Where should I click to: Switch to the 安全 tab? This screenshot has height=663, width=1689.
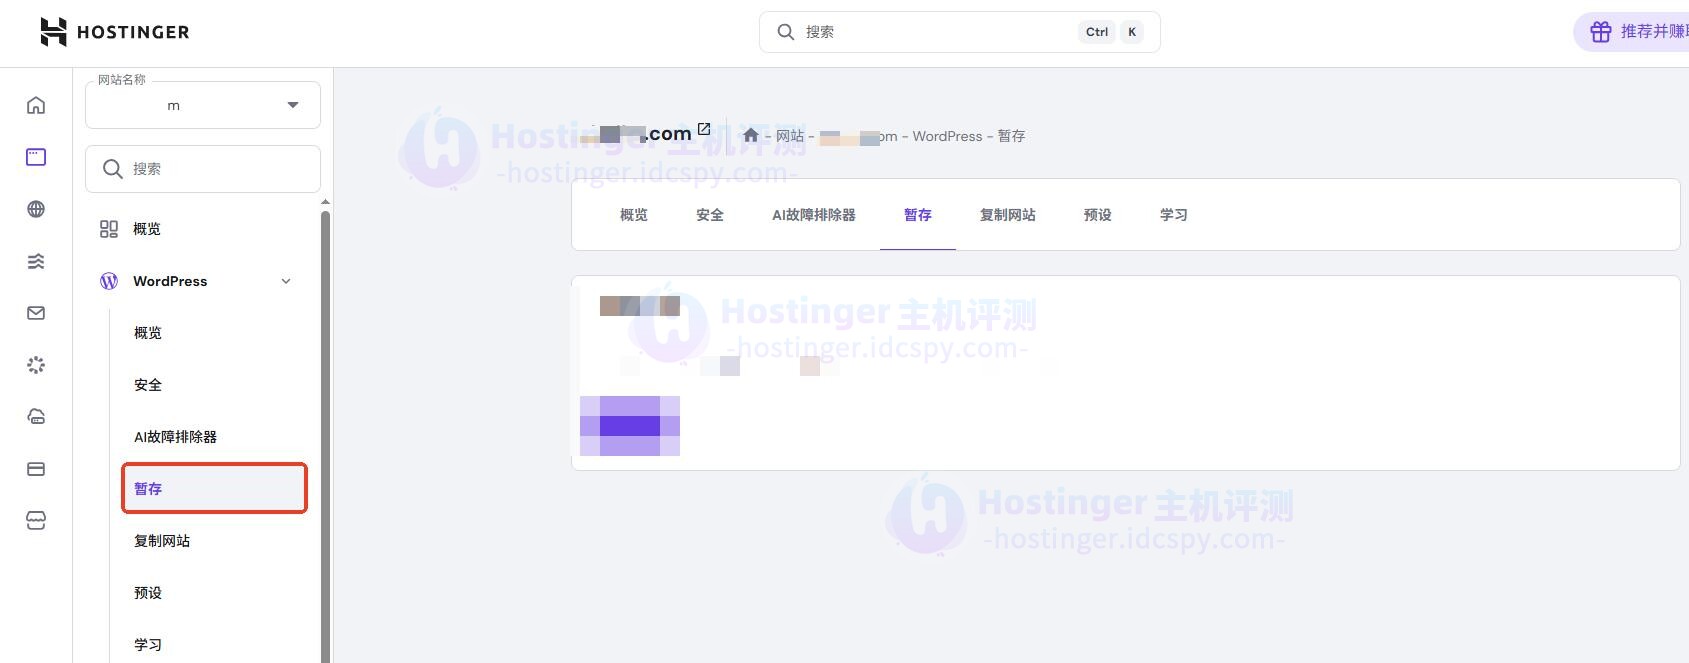pyautogui.click(x=710, y=215)
